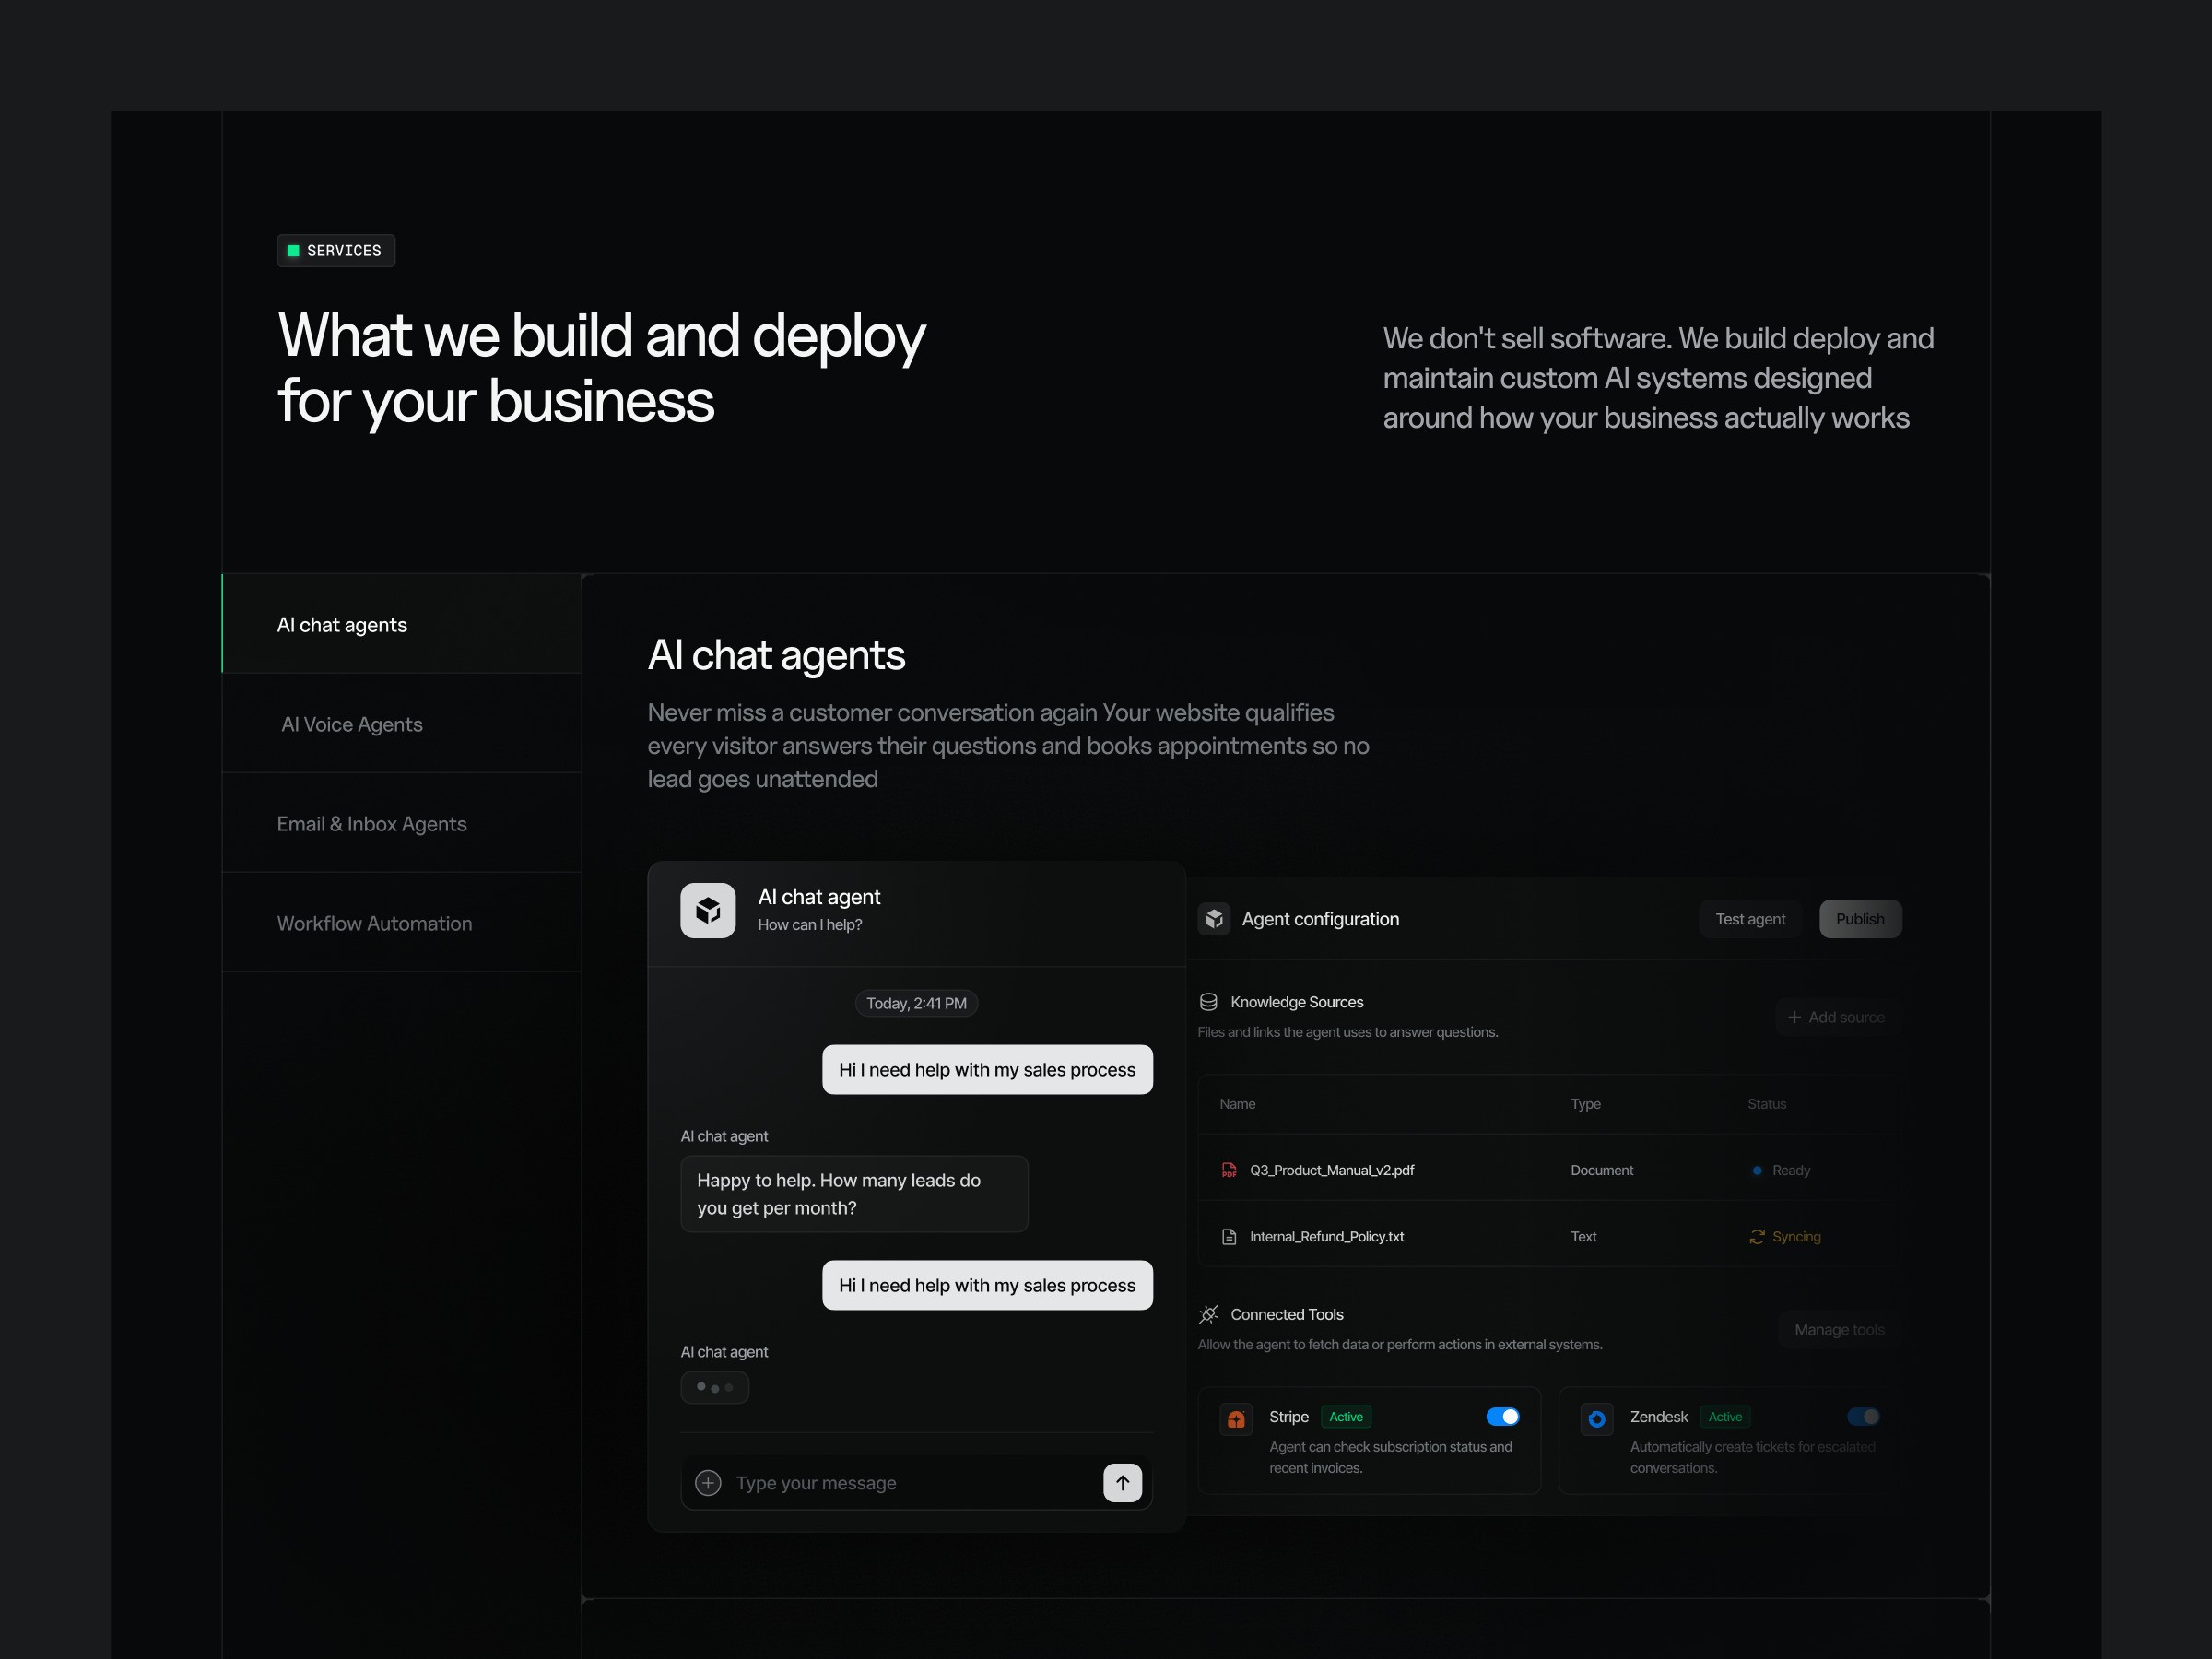Click the plus attachment icon in message box

[708, 1482]
